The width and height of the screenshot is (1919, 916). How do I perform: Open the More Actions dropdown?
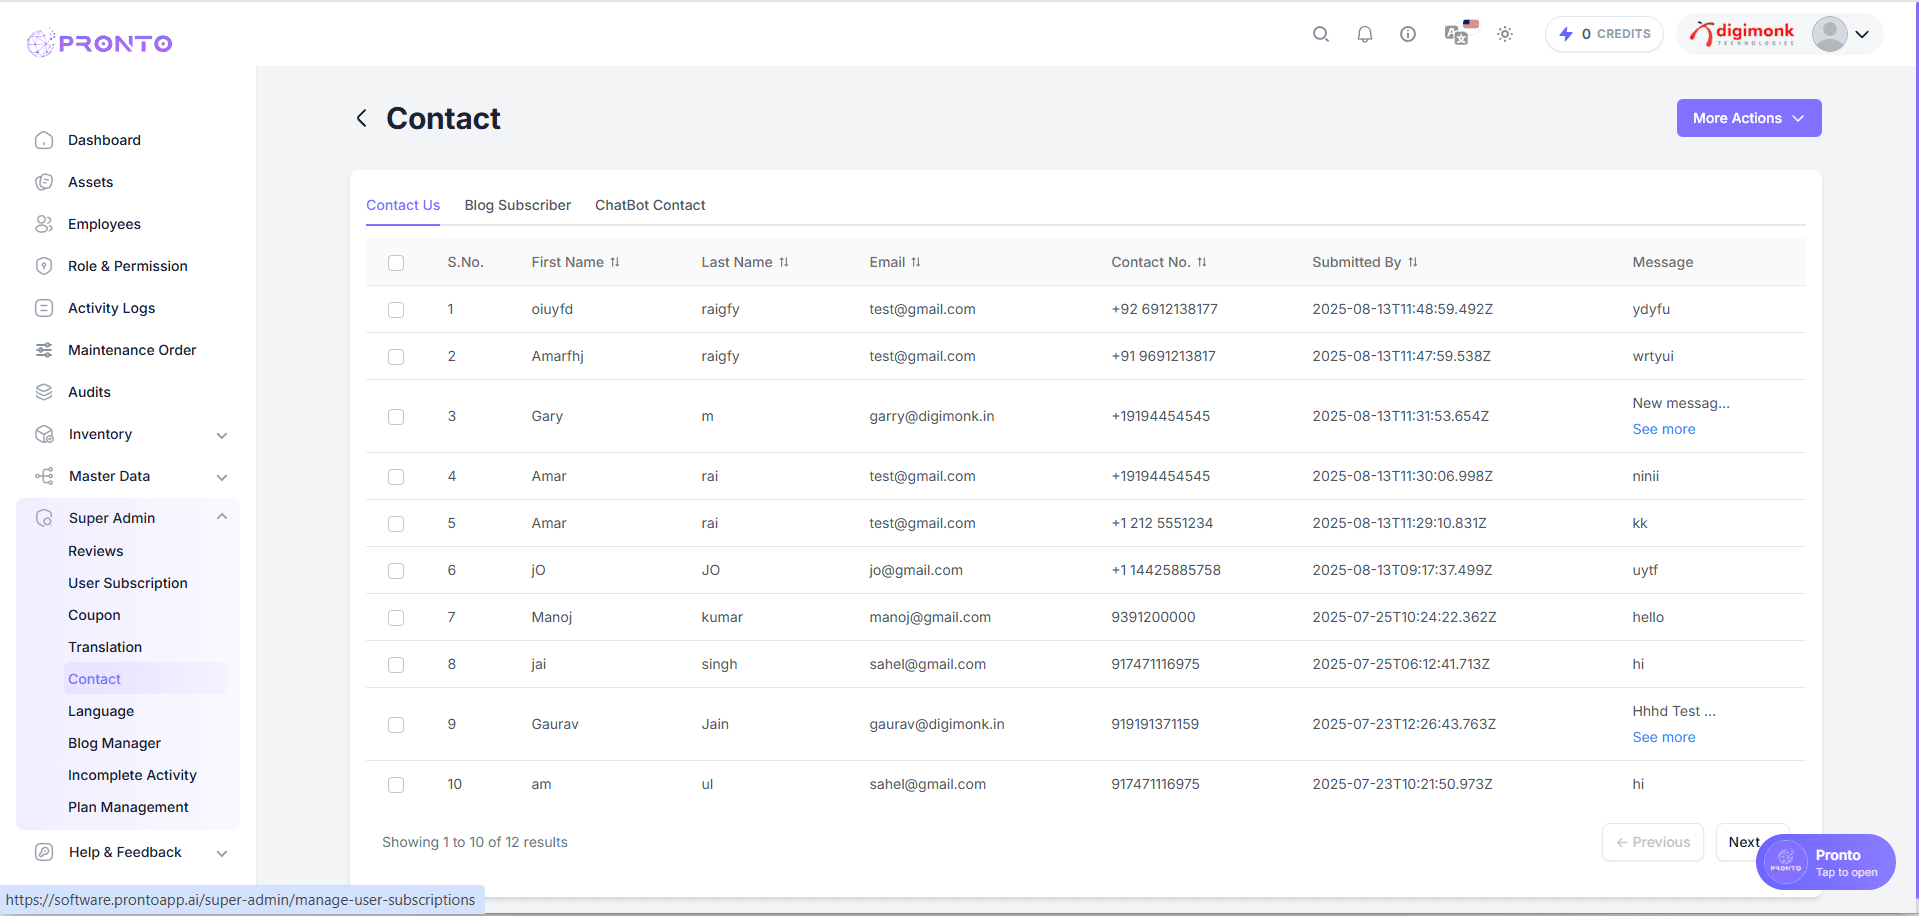click(x=1748, y=118)
